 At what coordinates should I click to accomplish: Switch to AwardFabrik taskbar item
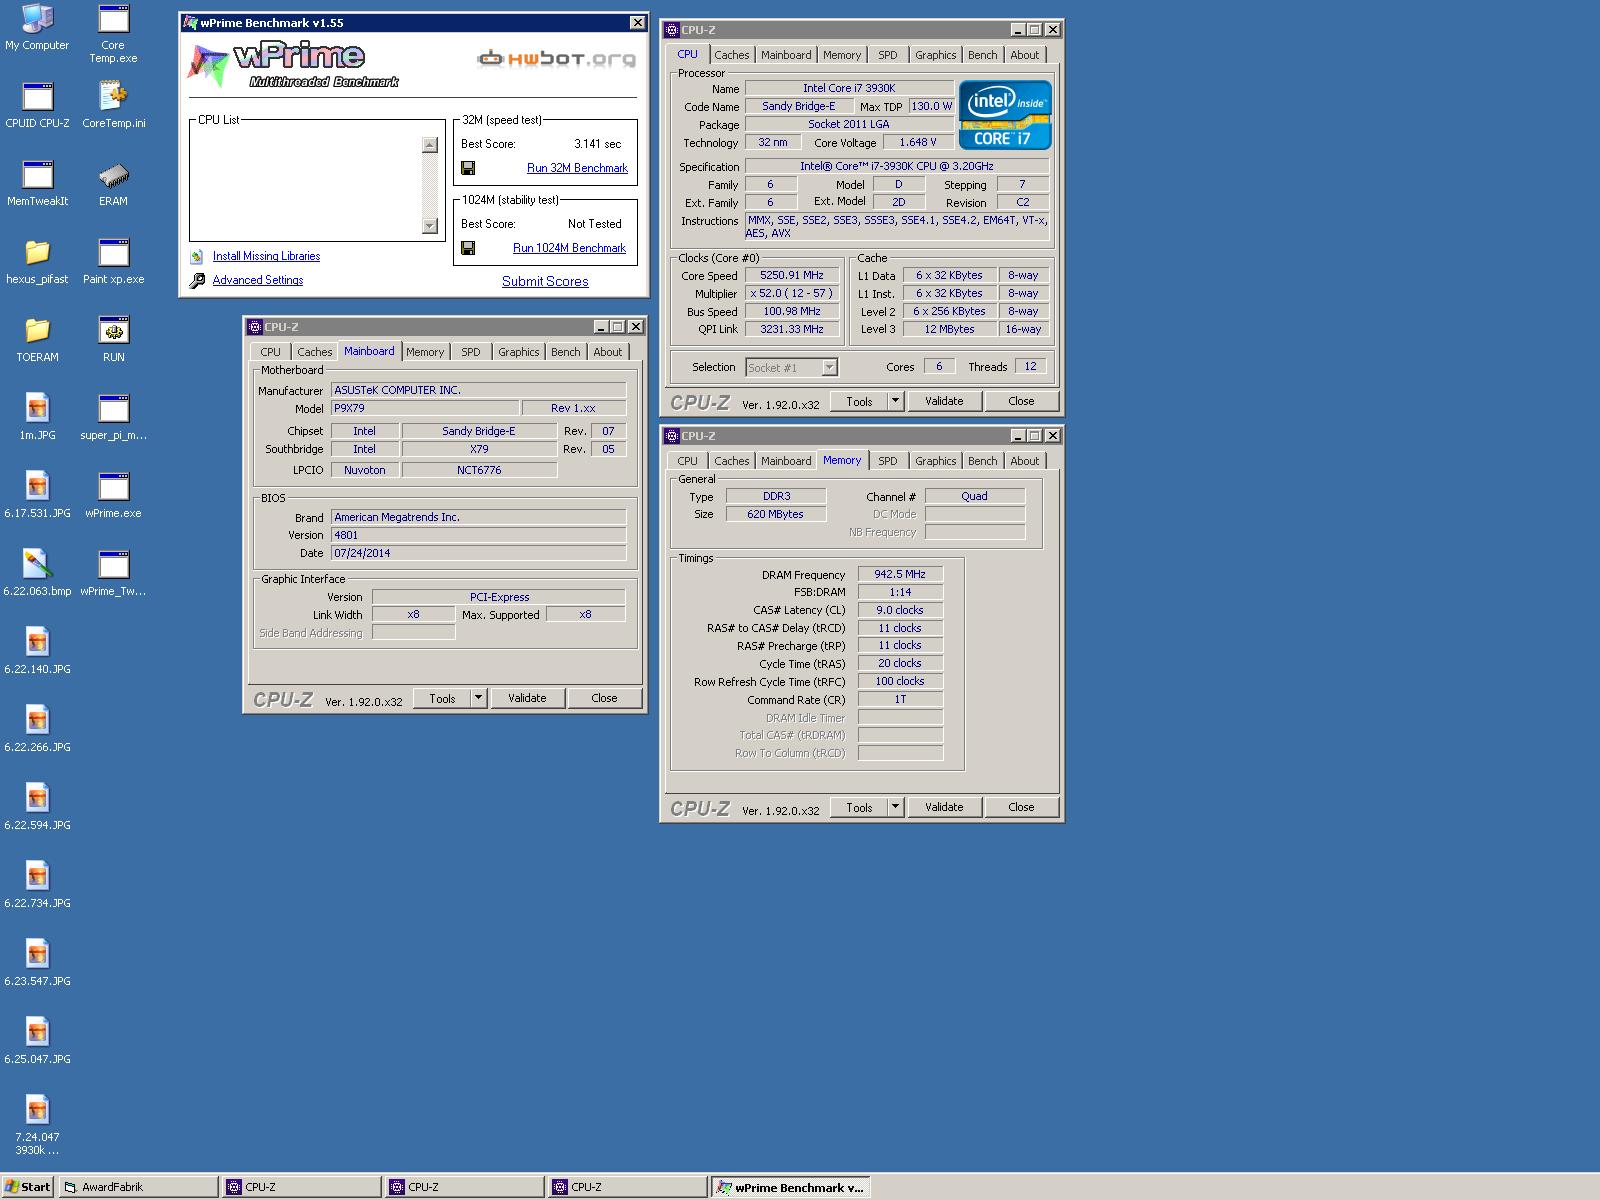point(138,1187)
